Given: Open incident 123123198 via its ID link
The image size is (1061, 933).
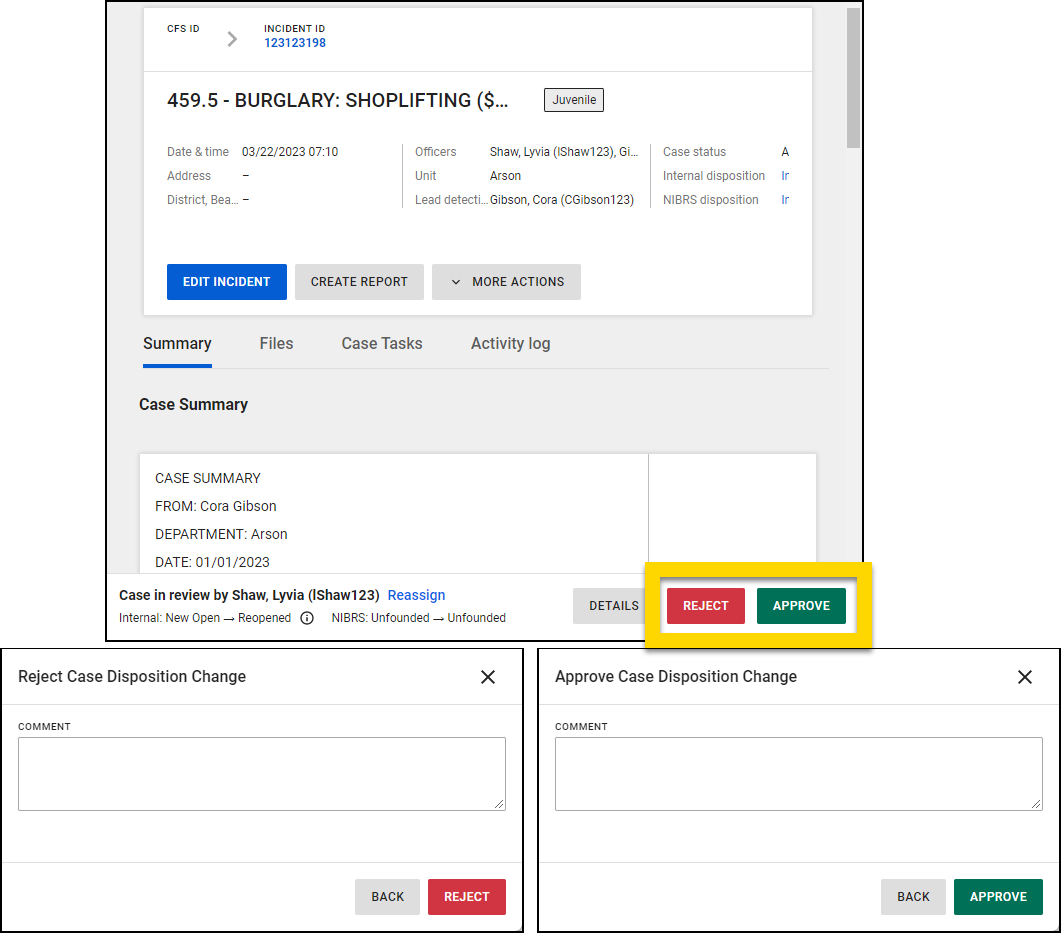Looking at the screenshot, I should click(x=294, y=43).
